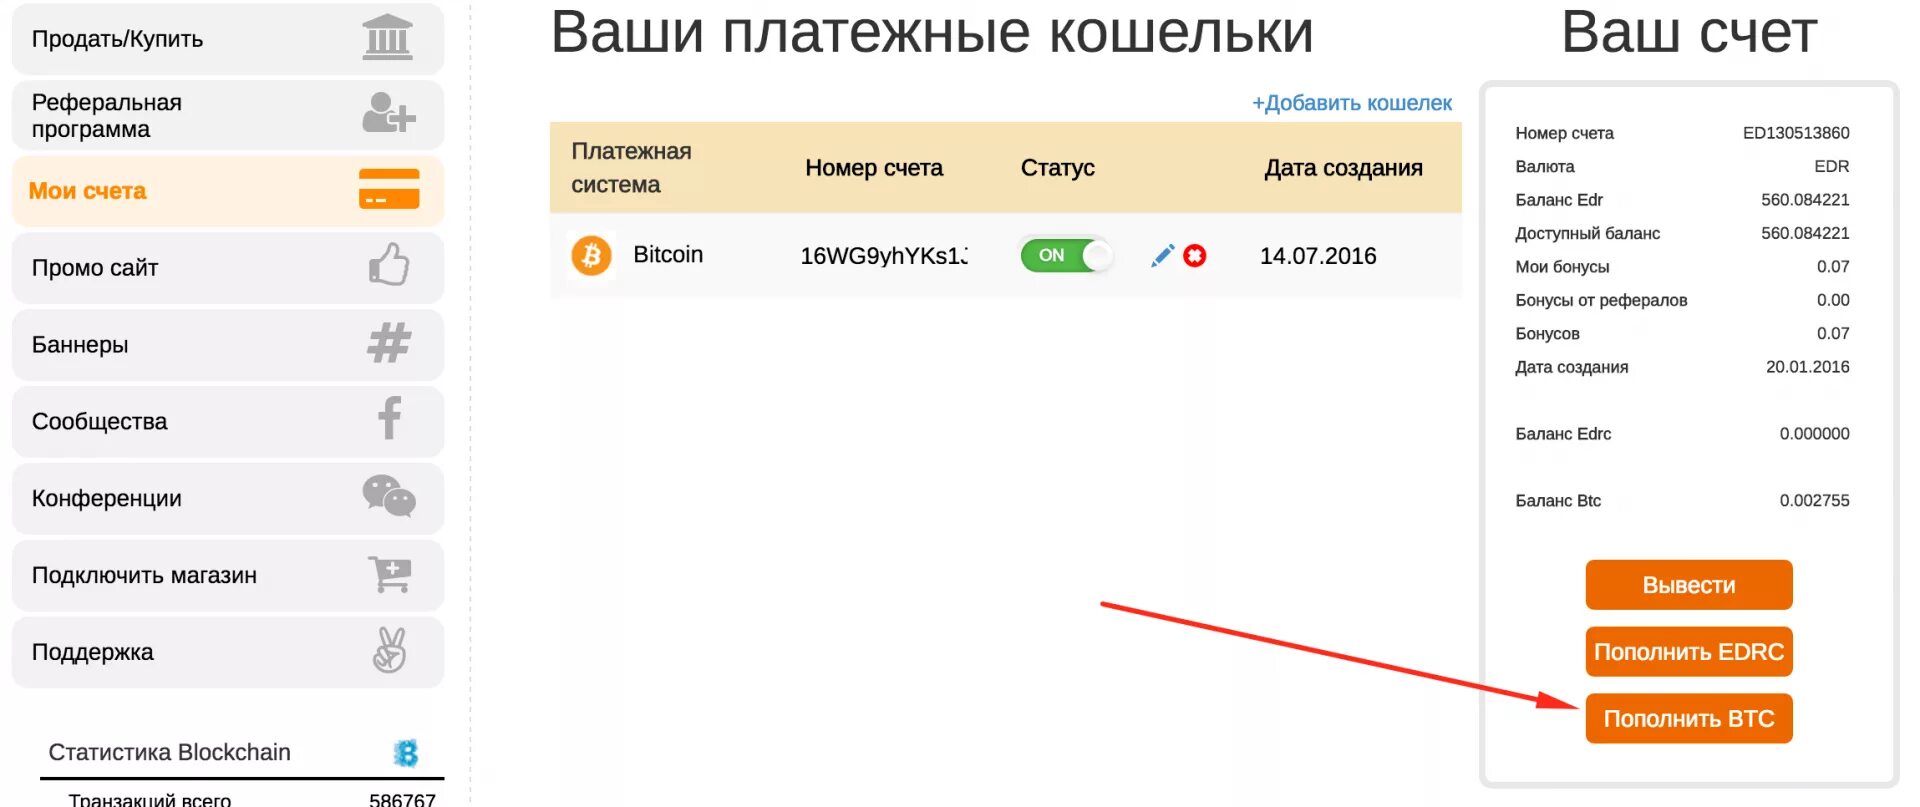Viewport: 1920px width, 807px height.
Task: Click the Бонусы от рефералов value 0.00
Action: tap(1833, 300)
